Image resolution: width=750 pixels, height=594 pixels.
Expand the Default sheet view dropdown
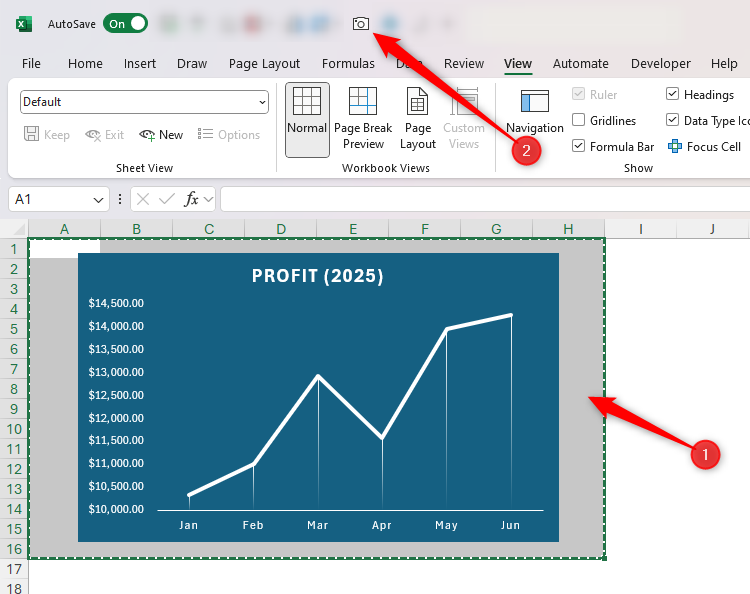click(262, 102)
